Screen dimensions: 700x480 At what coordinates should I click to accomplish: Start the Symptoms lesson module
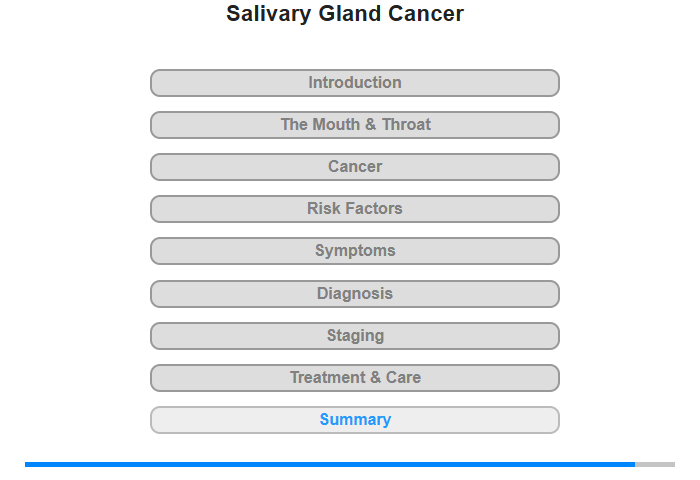coord(355,251)
